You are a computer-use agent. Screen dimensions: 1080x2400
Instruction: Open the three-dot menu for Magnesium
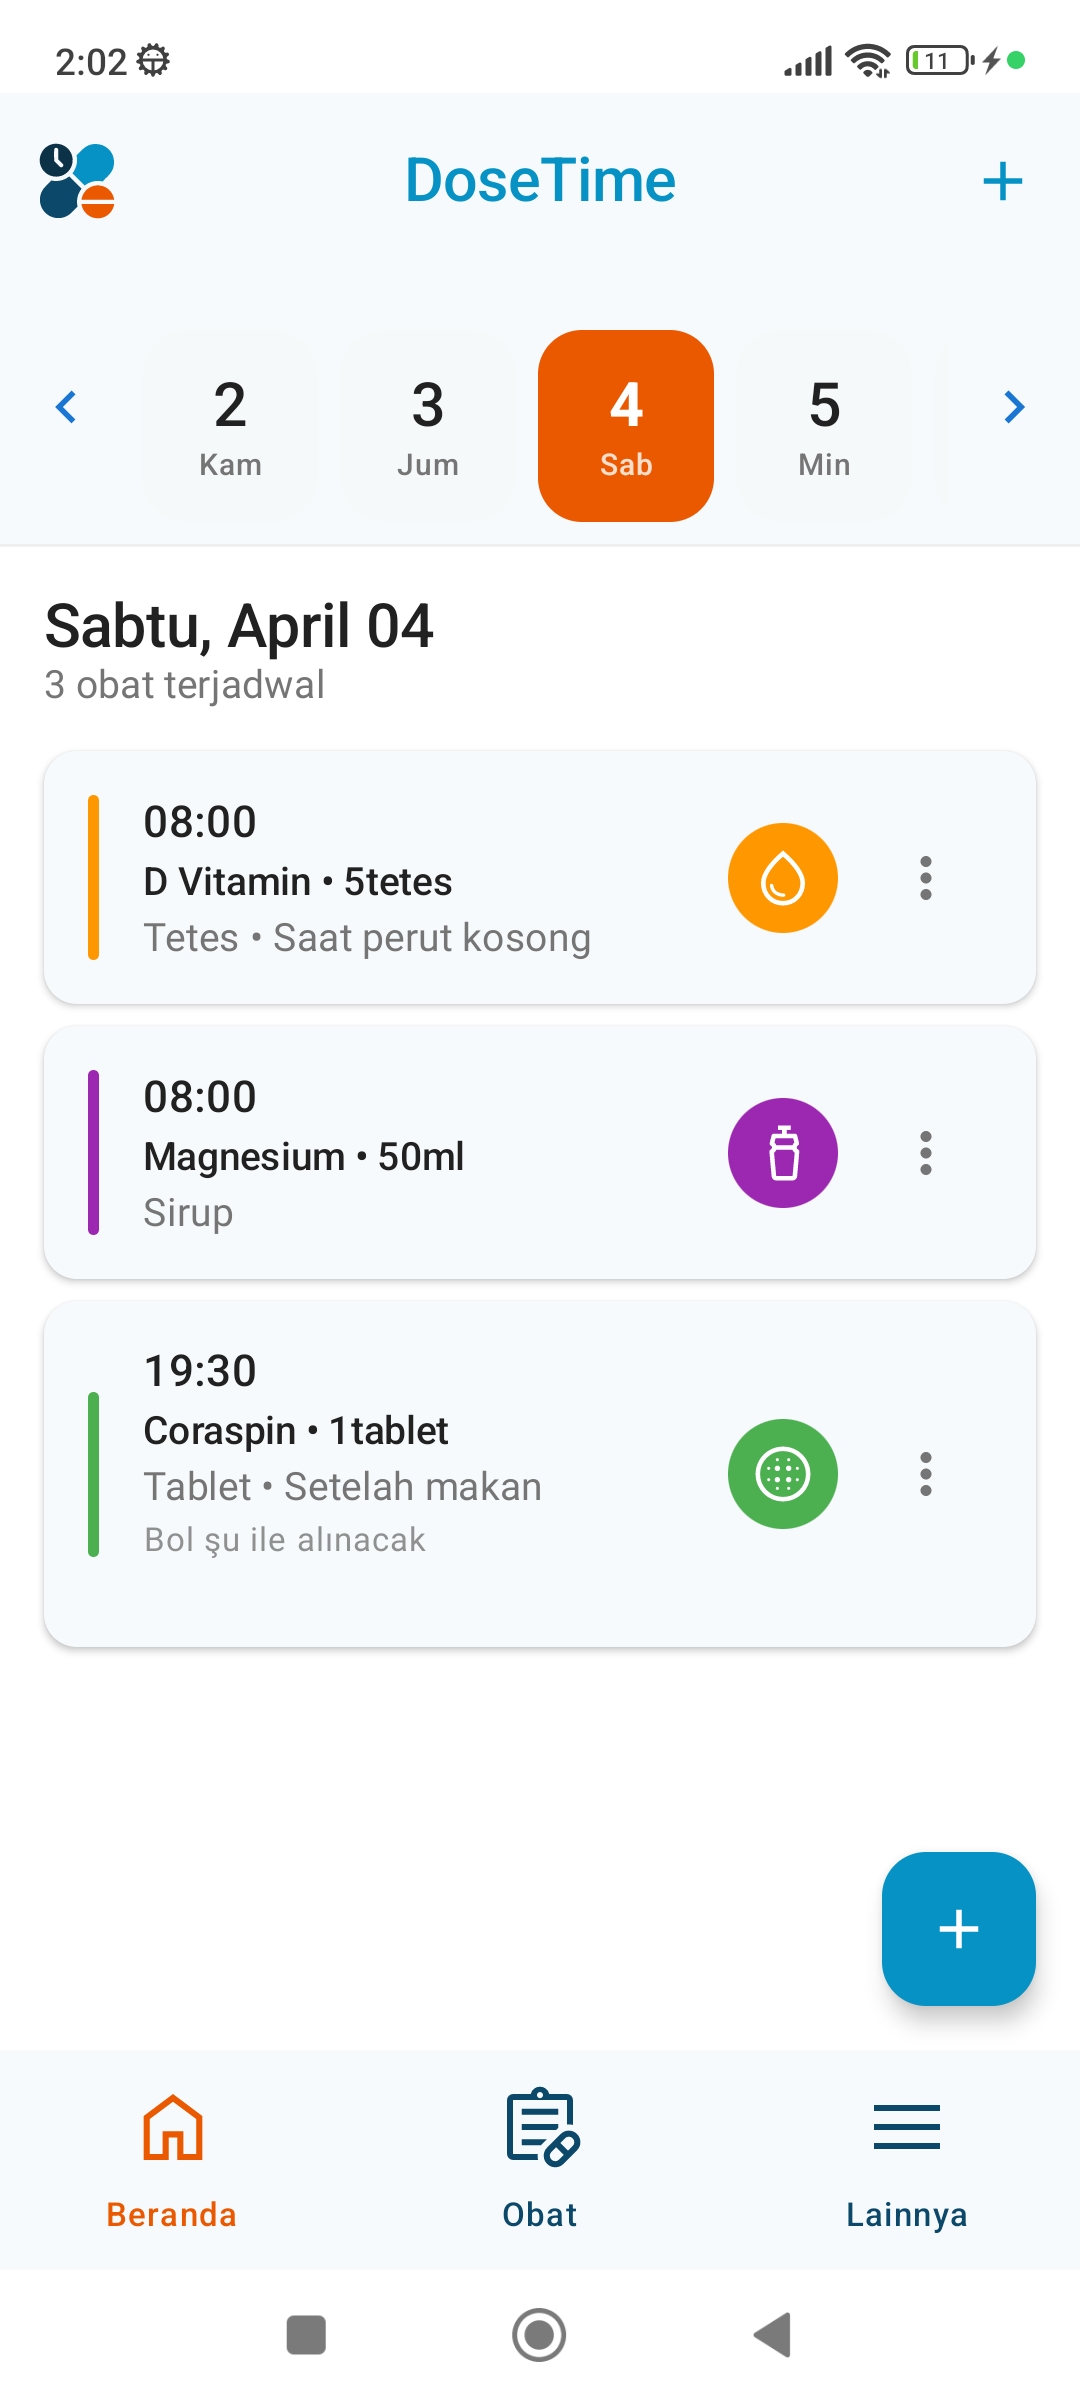(926, 1153)
